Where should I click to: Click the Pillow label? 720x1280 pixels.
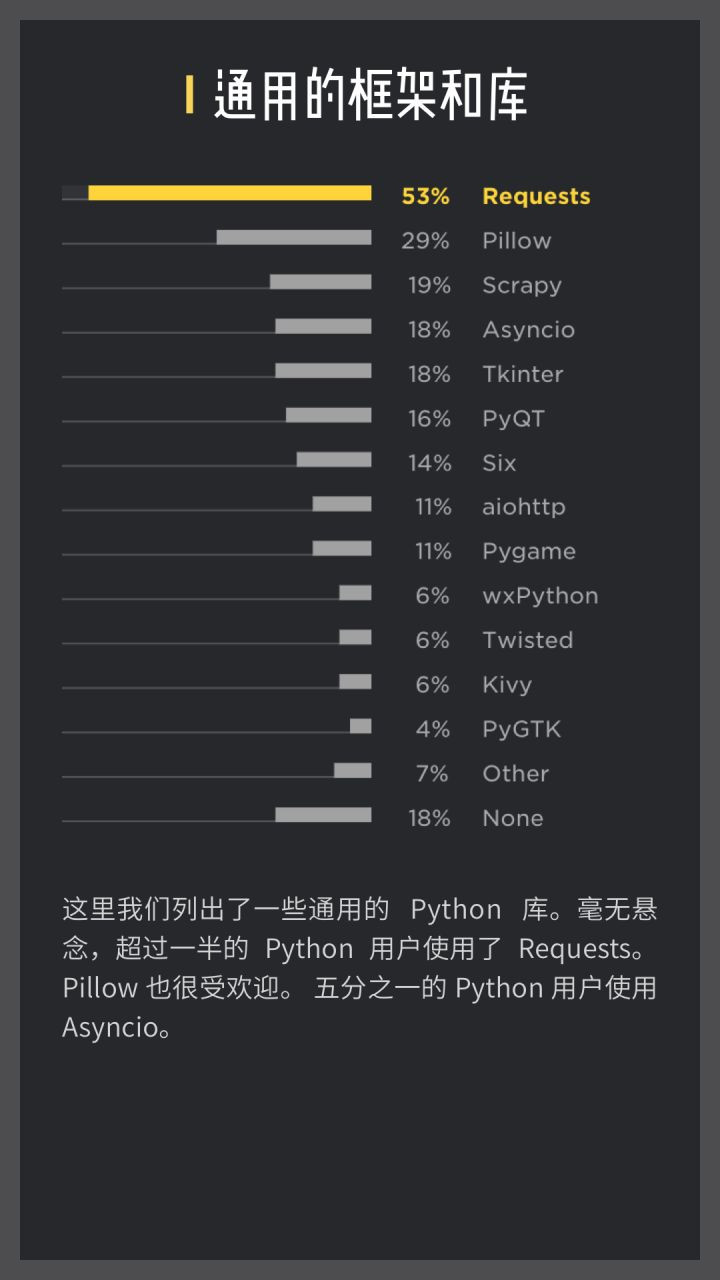(x=516, y=241)
